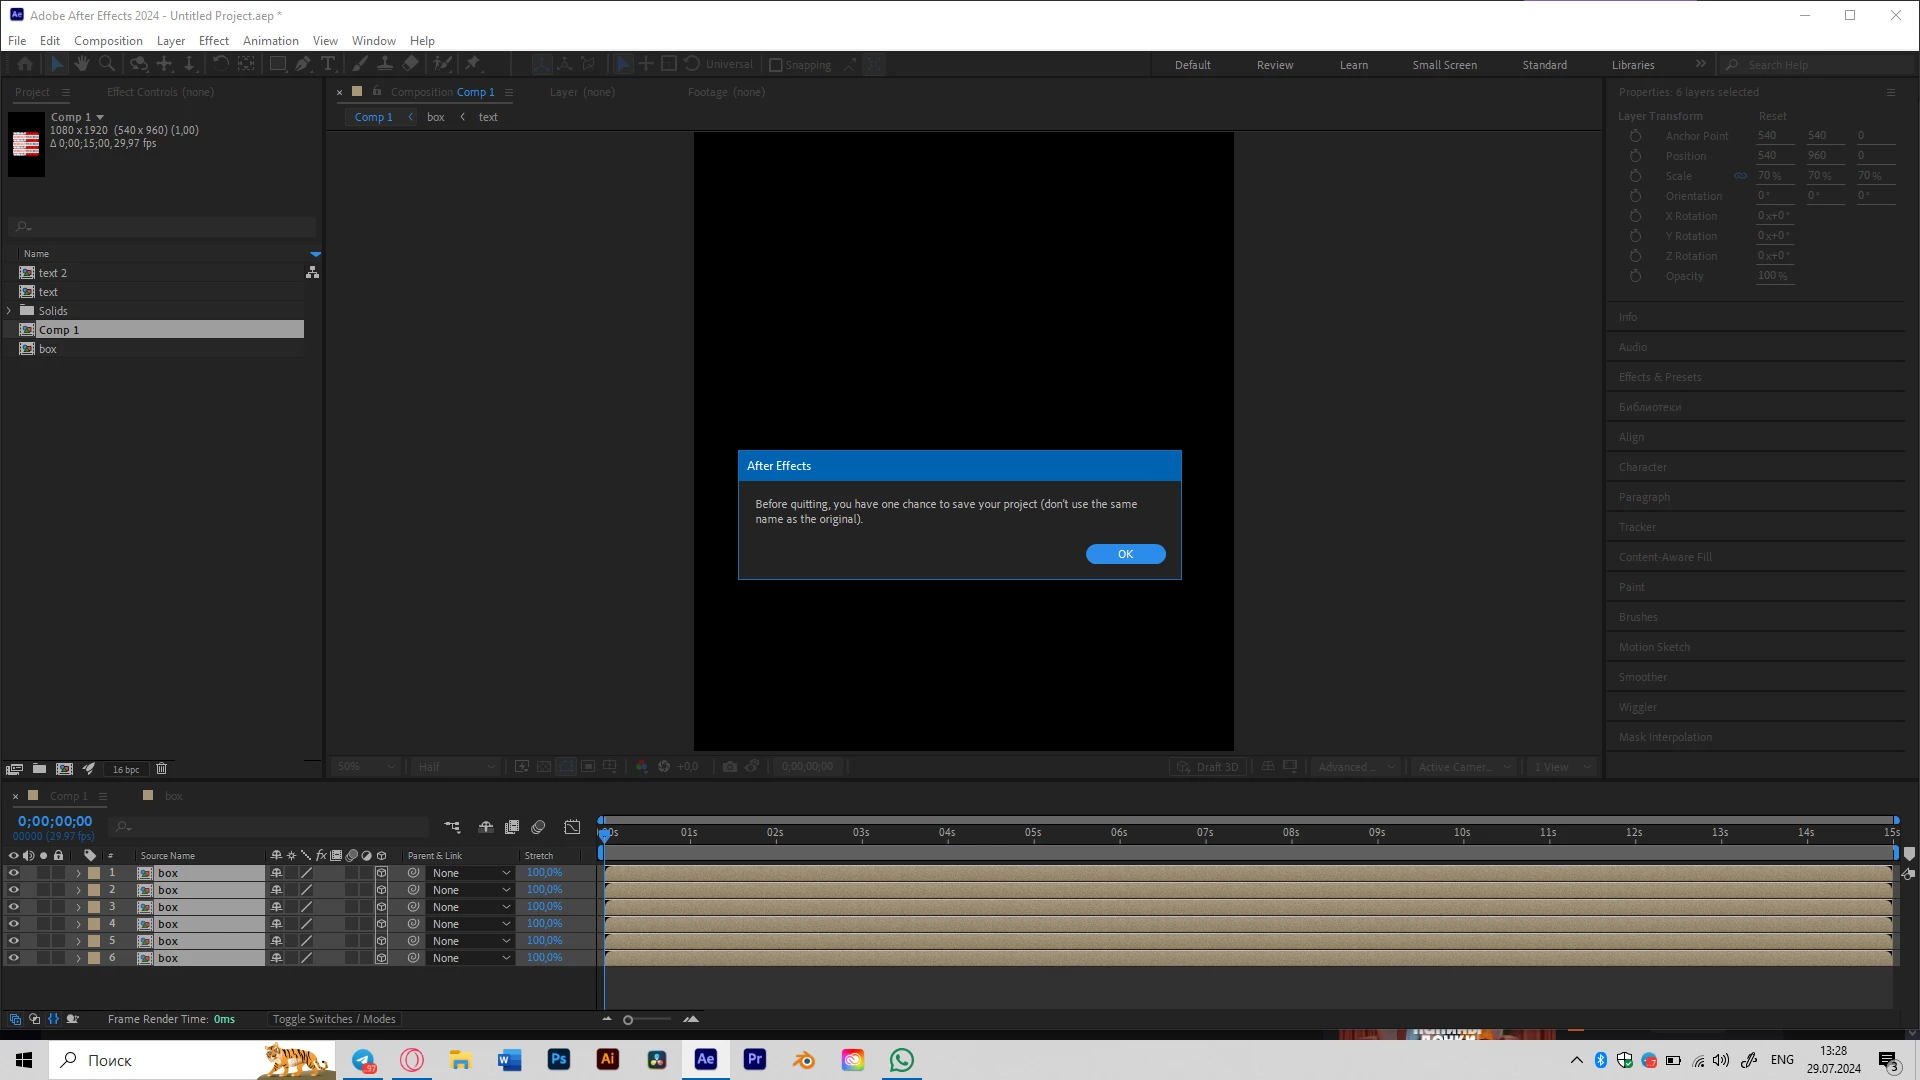Open the Parent dropdown for layer 2
1920x1080 pixels.
(470, 890)
